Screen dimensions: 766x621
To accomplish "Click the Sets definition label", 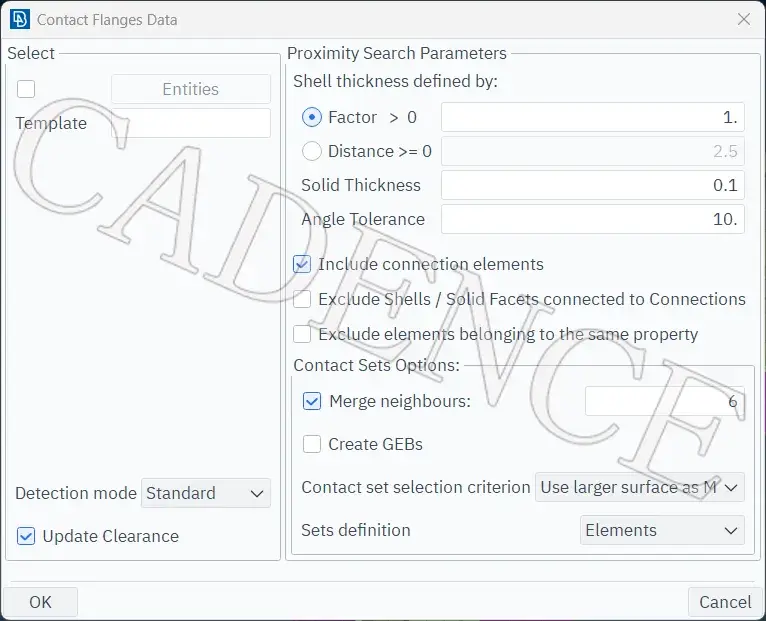I will point(356,530).
